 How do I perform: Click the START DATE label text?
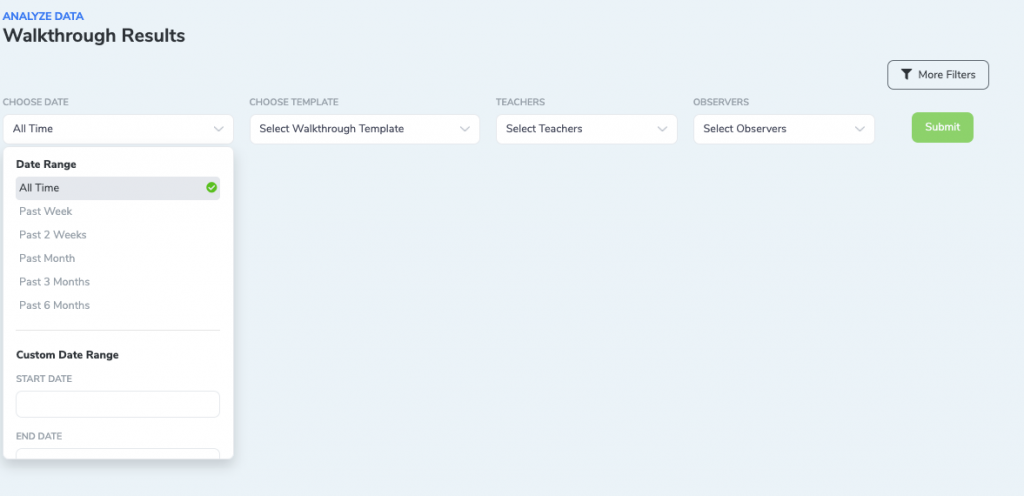click(x=44, y=379)
